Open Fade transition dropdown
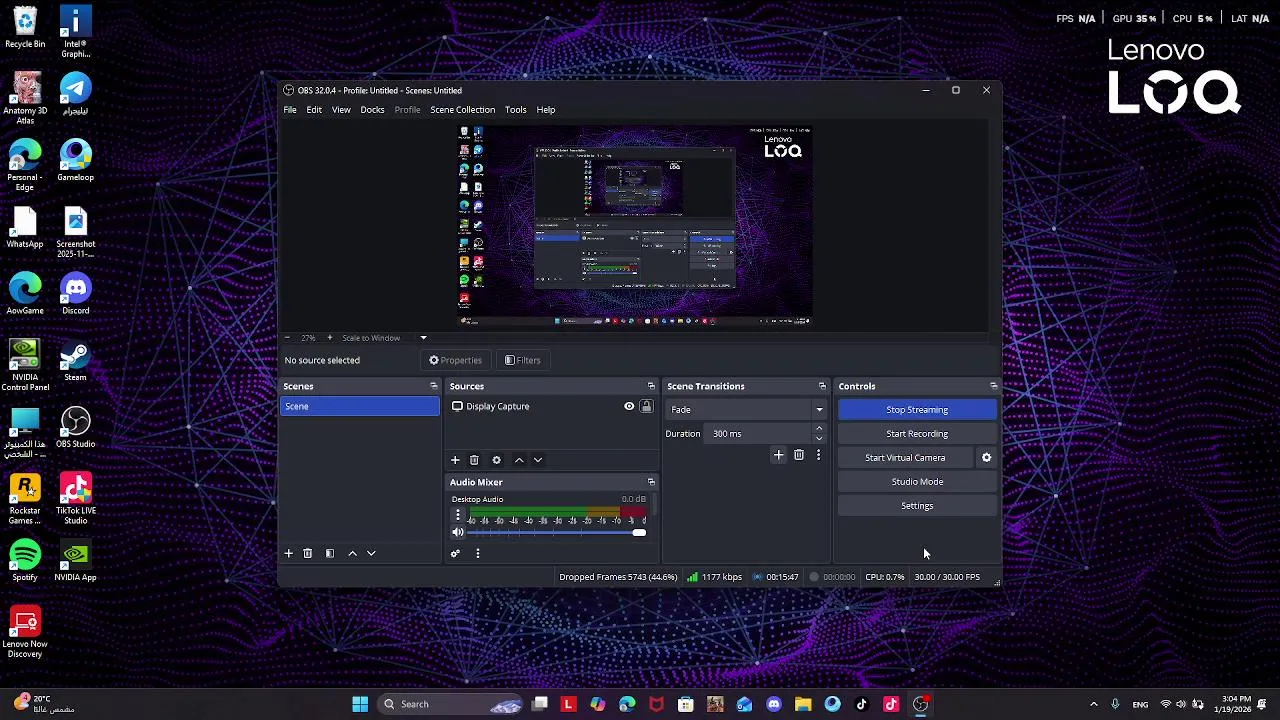The image size is (1280, 720). pyautogui.click(x=745, y=410)
